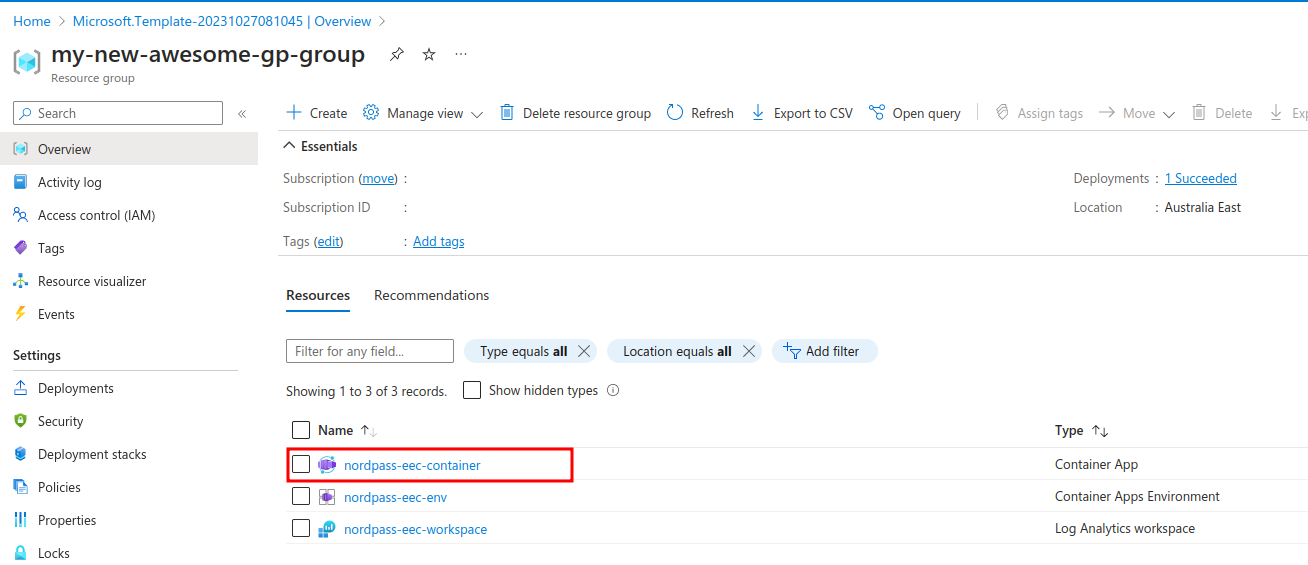Click the Add tags link

pos(439,241)
